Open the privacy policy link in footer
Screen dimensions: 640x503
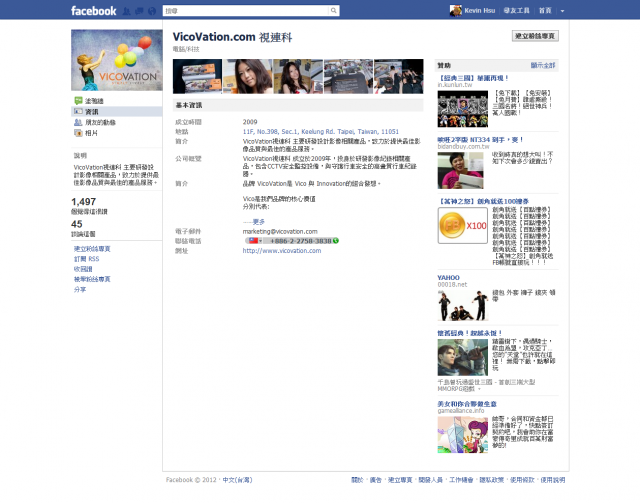491,480
